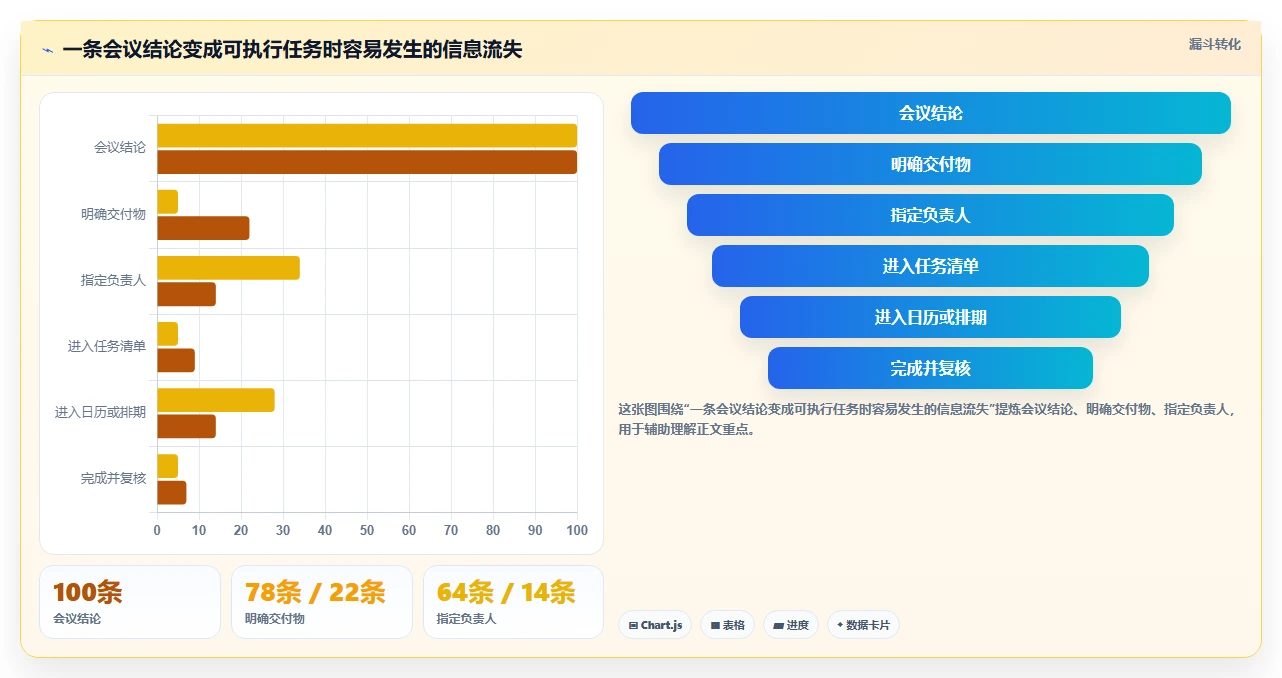Click the brown bar for 会议结论
Image resolution: width=1282 pixels, height=678 pixels.
click(x=367, y=162)
